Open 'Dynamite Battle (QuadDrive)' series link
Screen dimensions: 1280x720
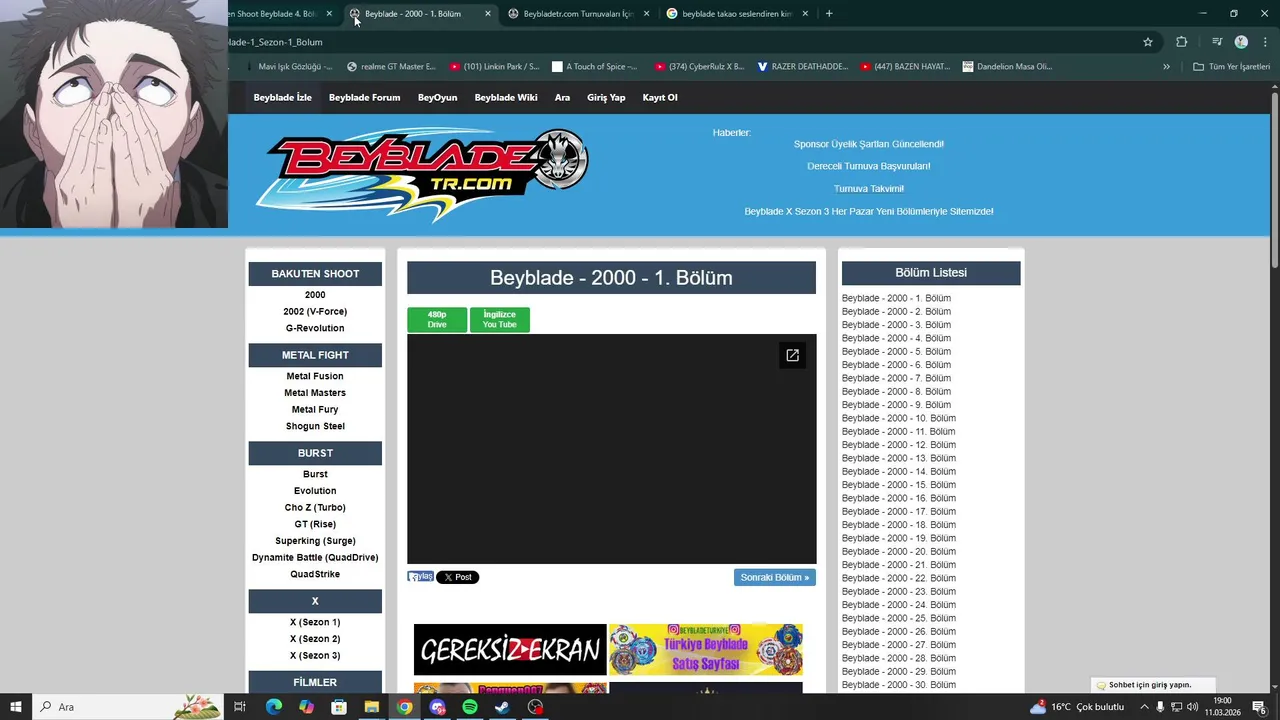(x=315, y=558)
